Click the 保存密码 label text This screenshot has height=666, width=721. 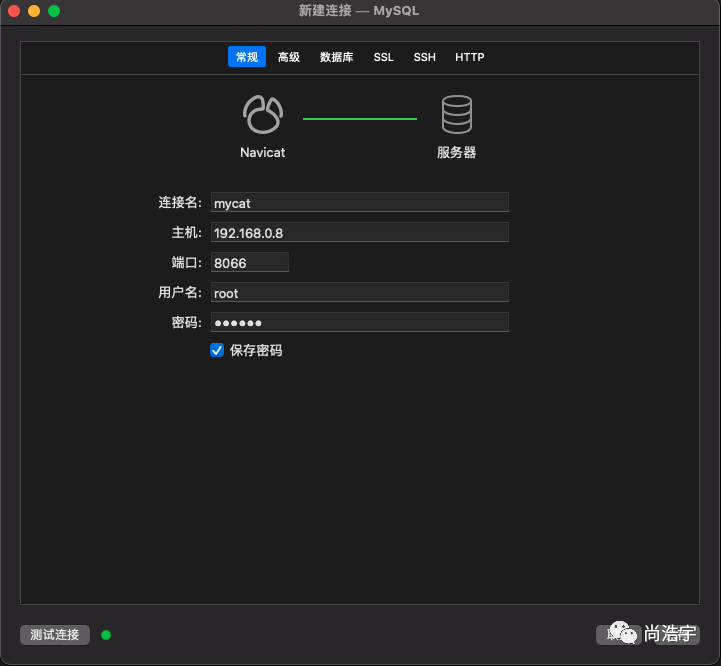256,350
